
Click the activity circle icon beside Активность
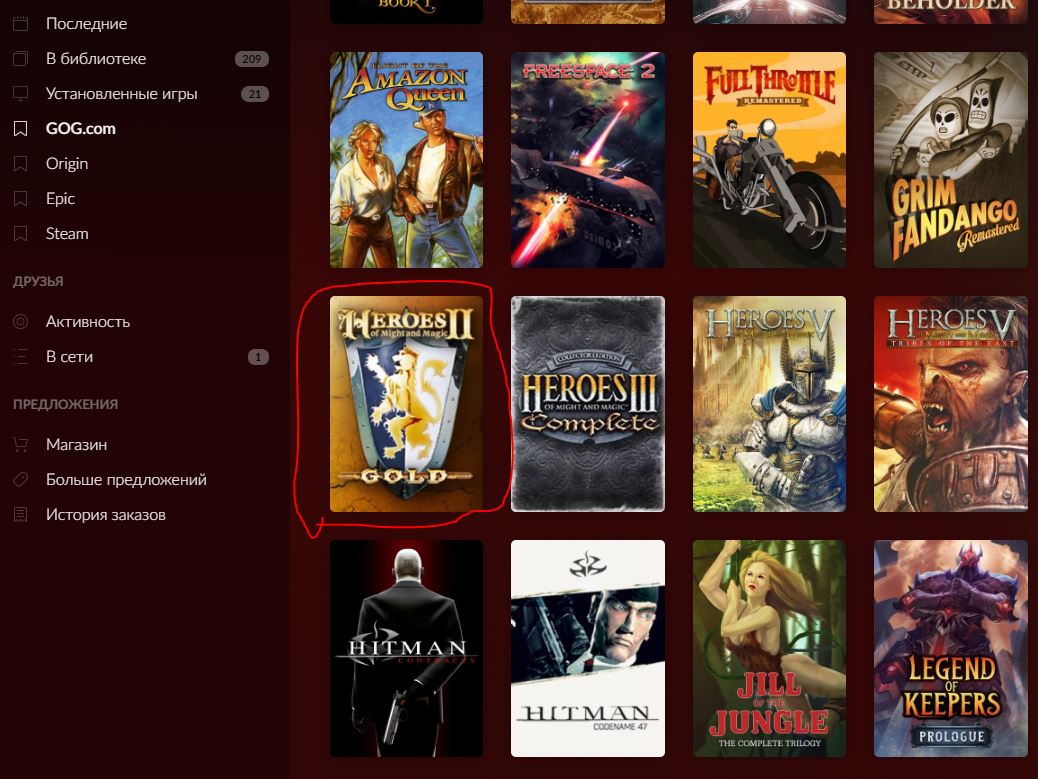coord(21,322)
